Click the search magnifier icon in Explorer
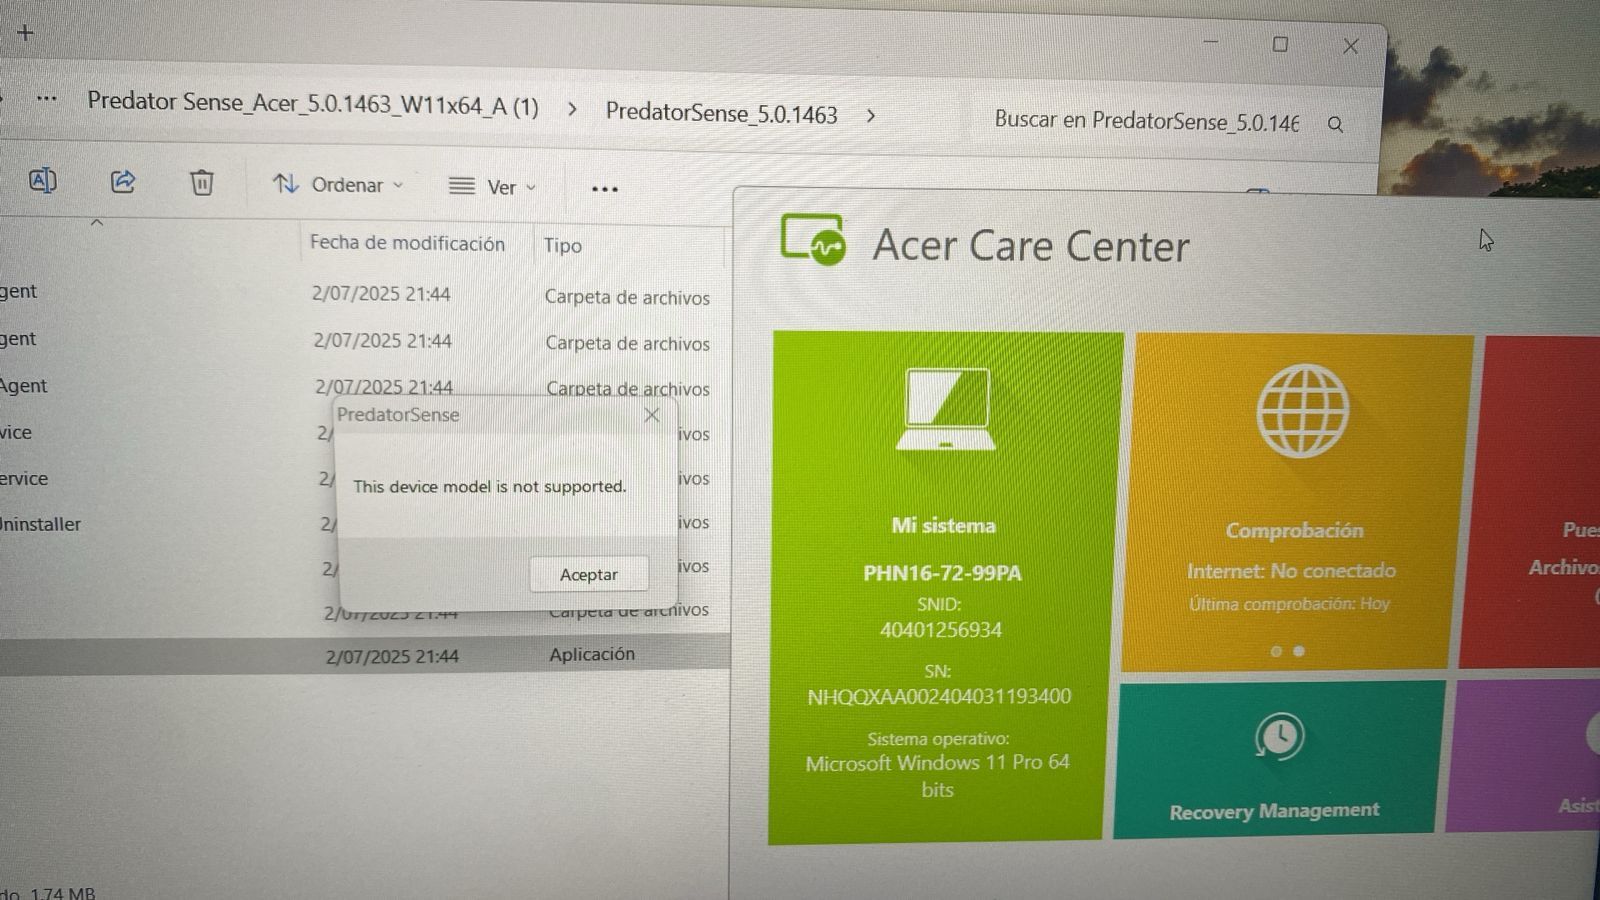 pos(1335,125)
